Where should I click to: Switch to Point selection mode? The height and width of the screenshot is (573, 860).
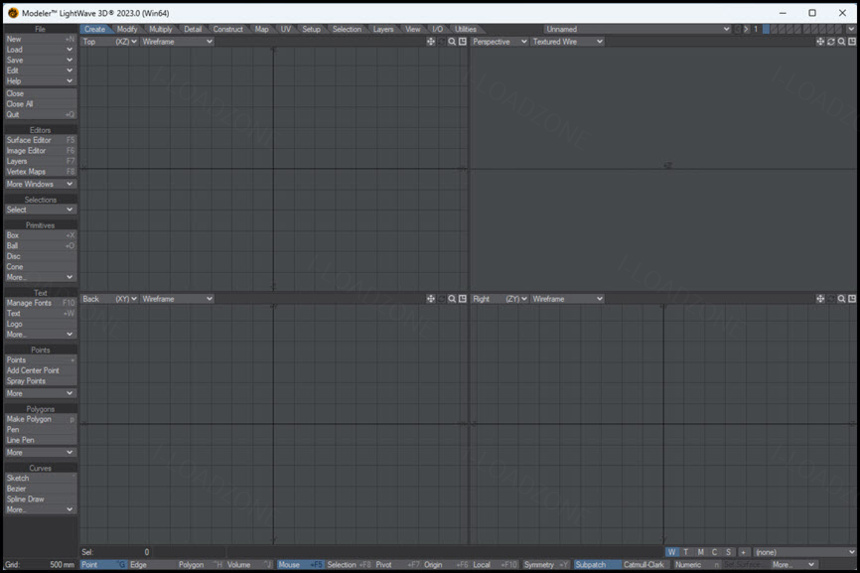[x=104, y=565]
